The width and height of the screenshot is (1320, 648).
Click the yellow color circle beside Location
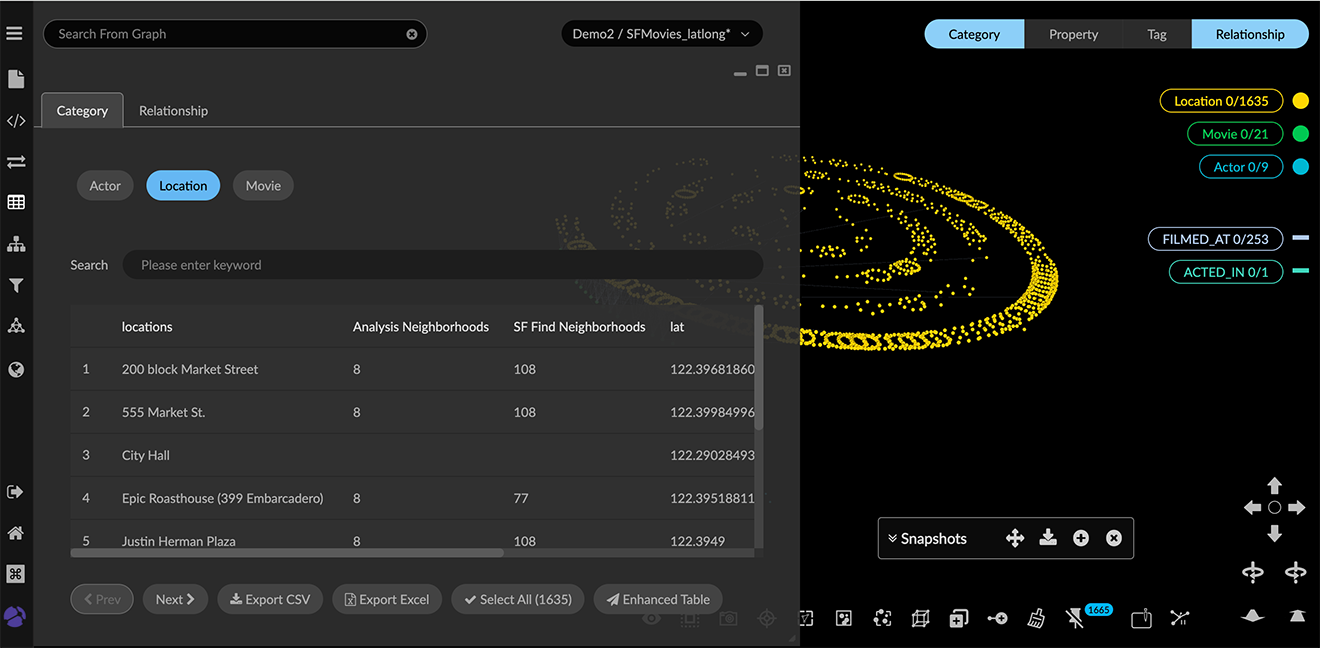[x=1300, y=100]
